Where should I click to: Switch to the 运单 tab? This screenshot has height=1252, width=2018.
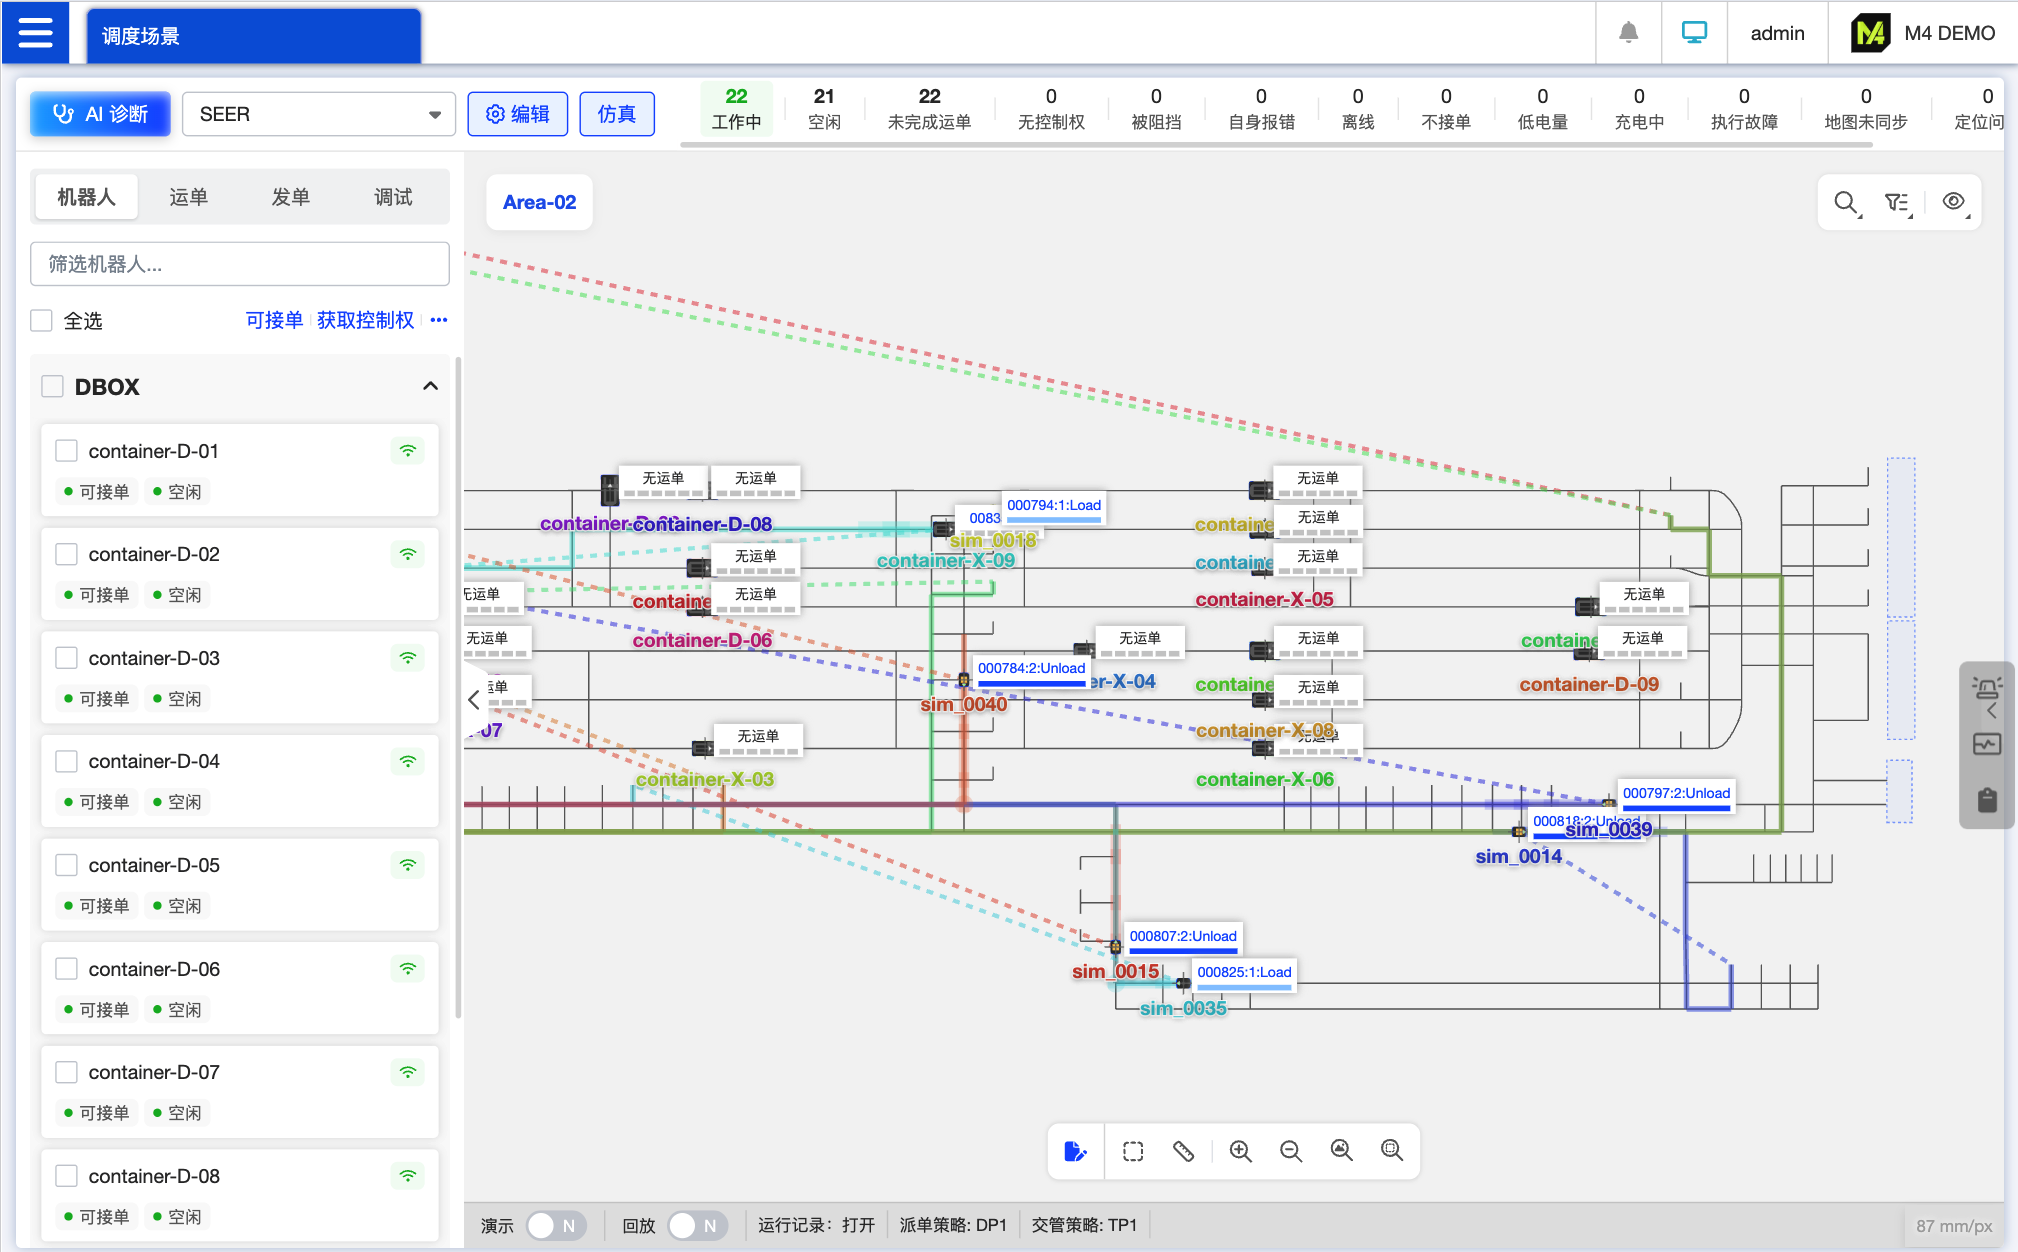pyautogui.click(x=188, y=197)
